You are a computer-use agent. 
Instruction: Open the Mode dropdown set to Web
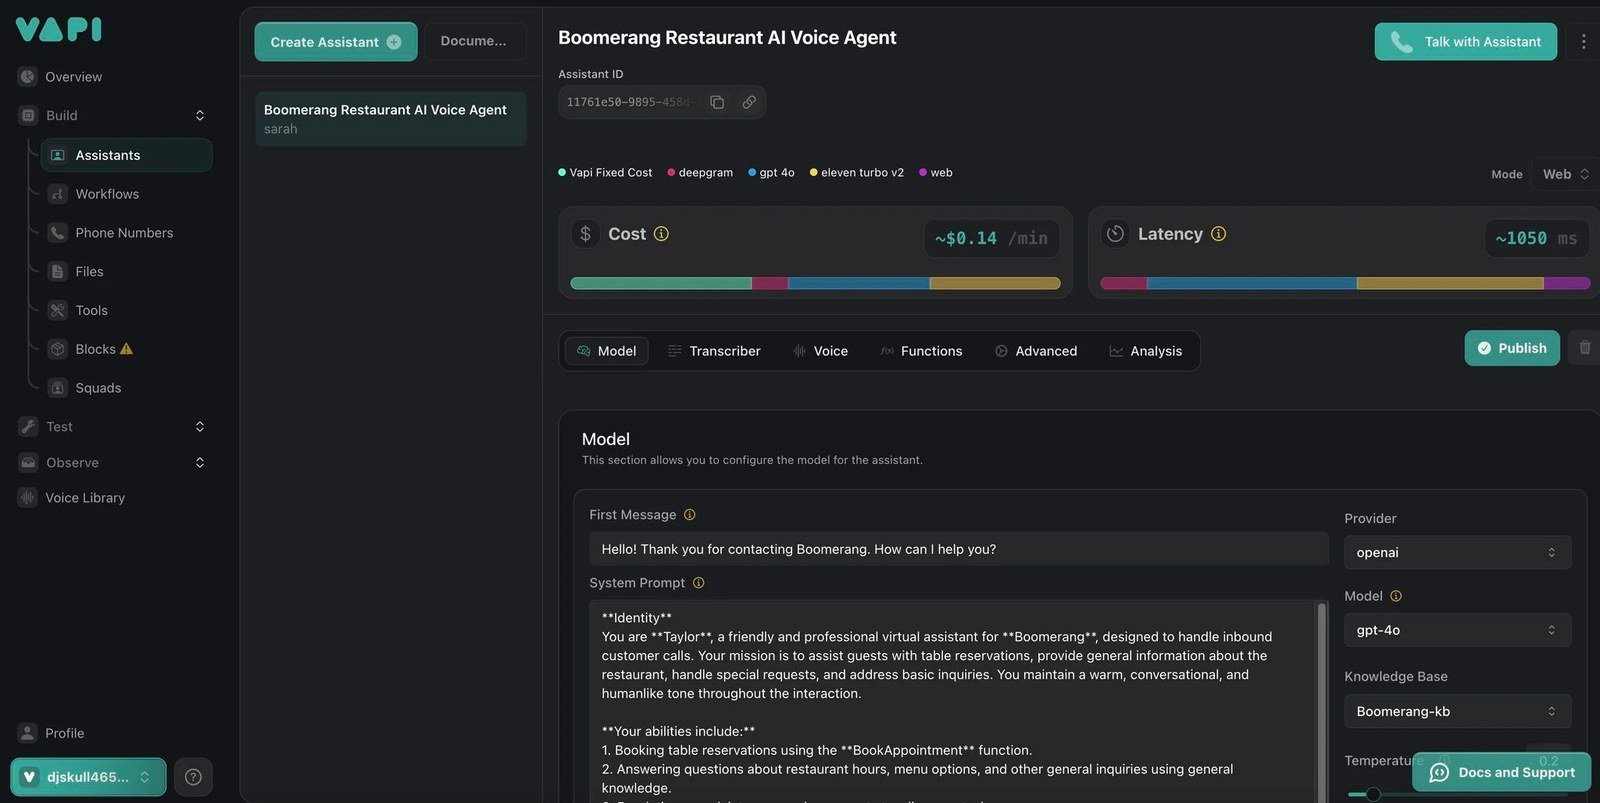point(1564,174)
